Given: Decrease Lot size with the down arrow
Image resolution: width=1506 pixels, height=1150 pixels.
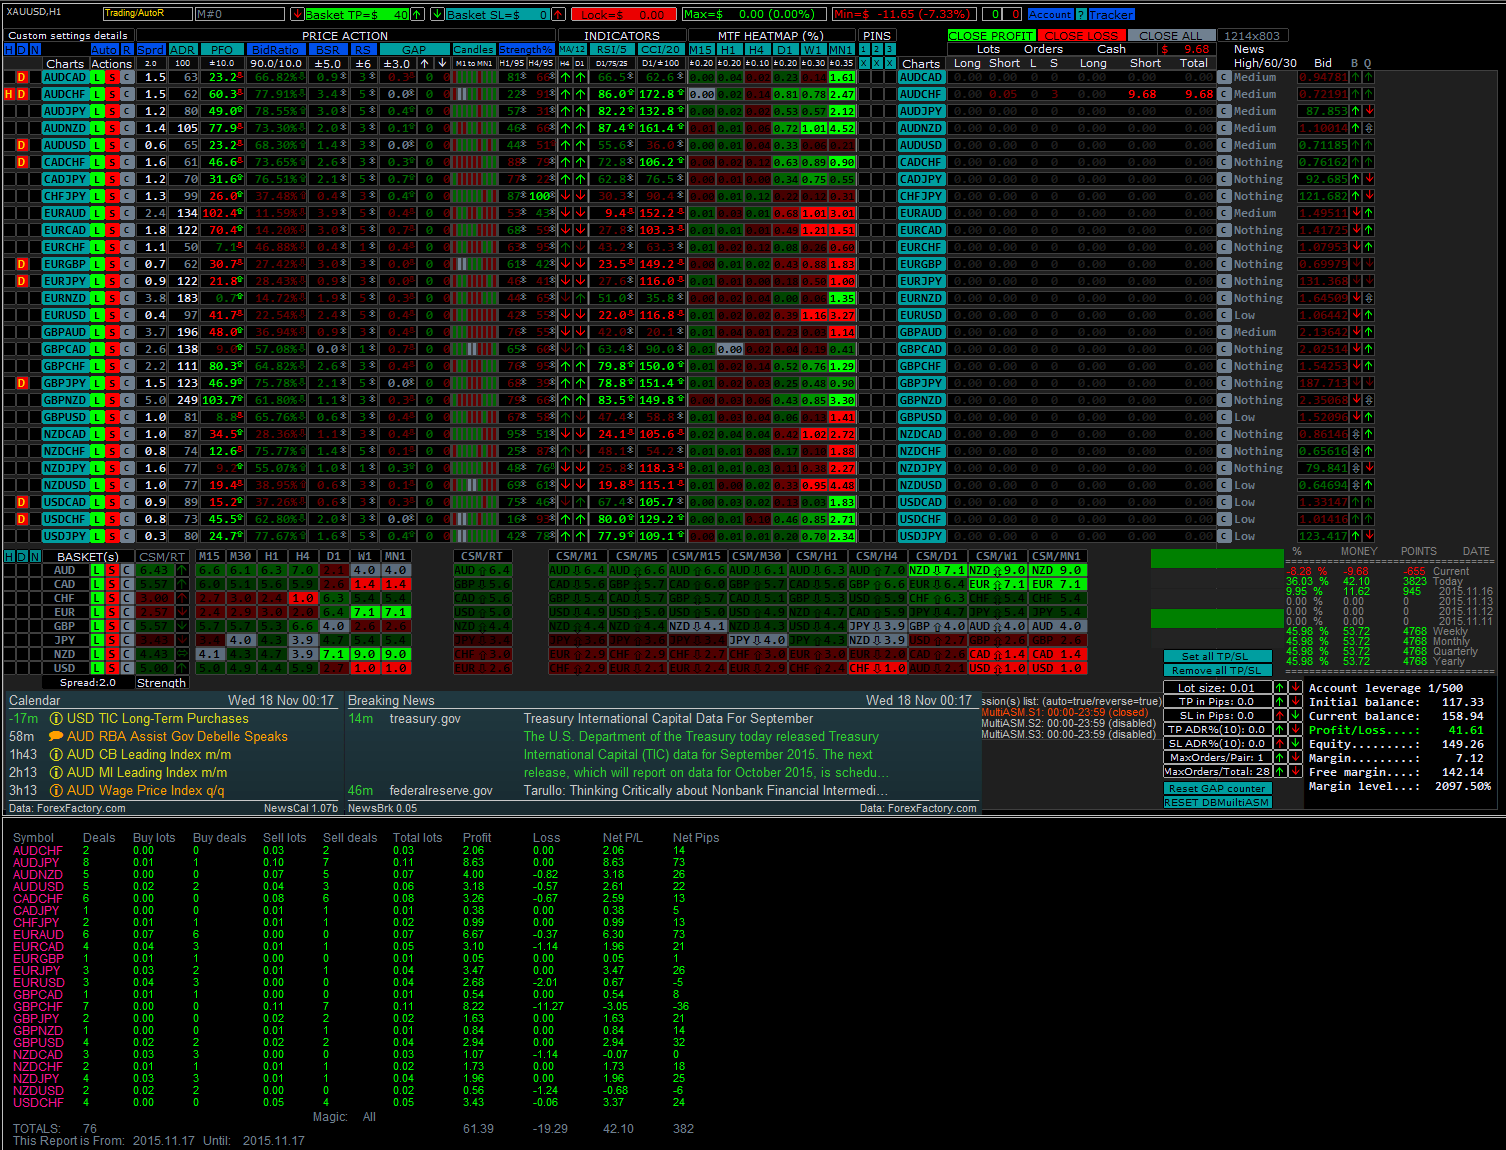Looking at the screenshot, I should (x=1295, y=688).
